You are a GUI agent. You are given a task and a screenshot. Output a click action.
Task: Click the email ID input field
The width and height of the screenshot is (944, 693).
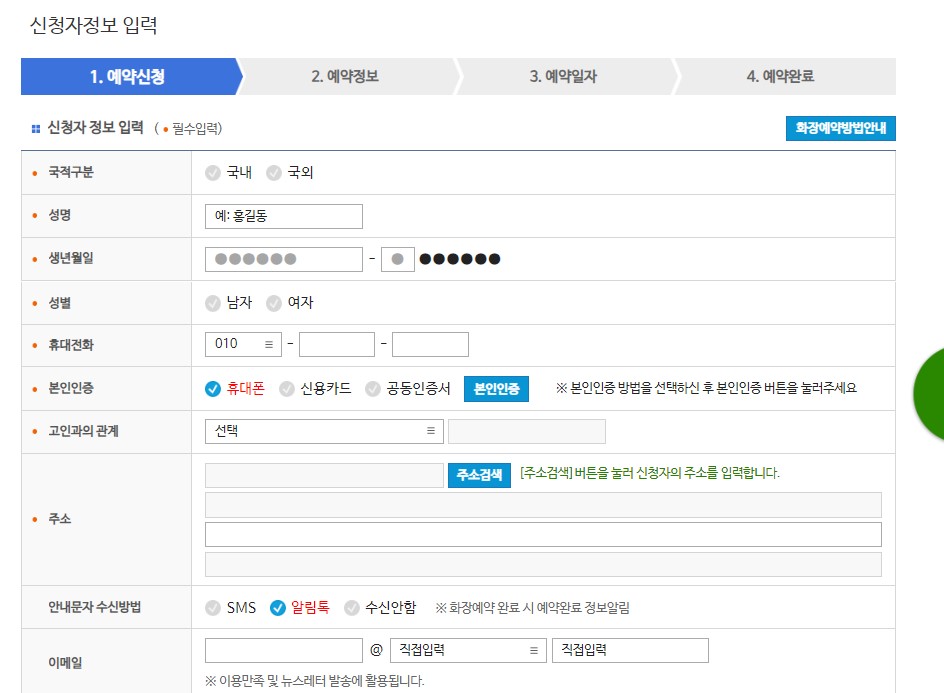[x=284, y=650]
